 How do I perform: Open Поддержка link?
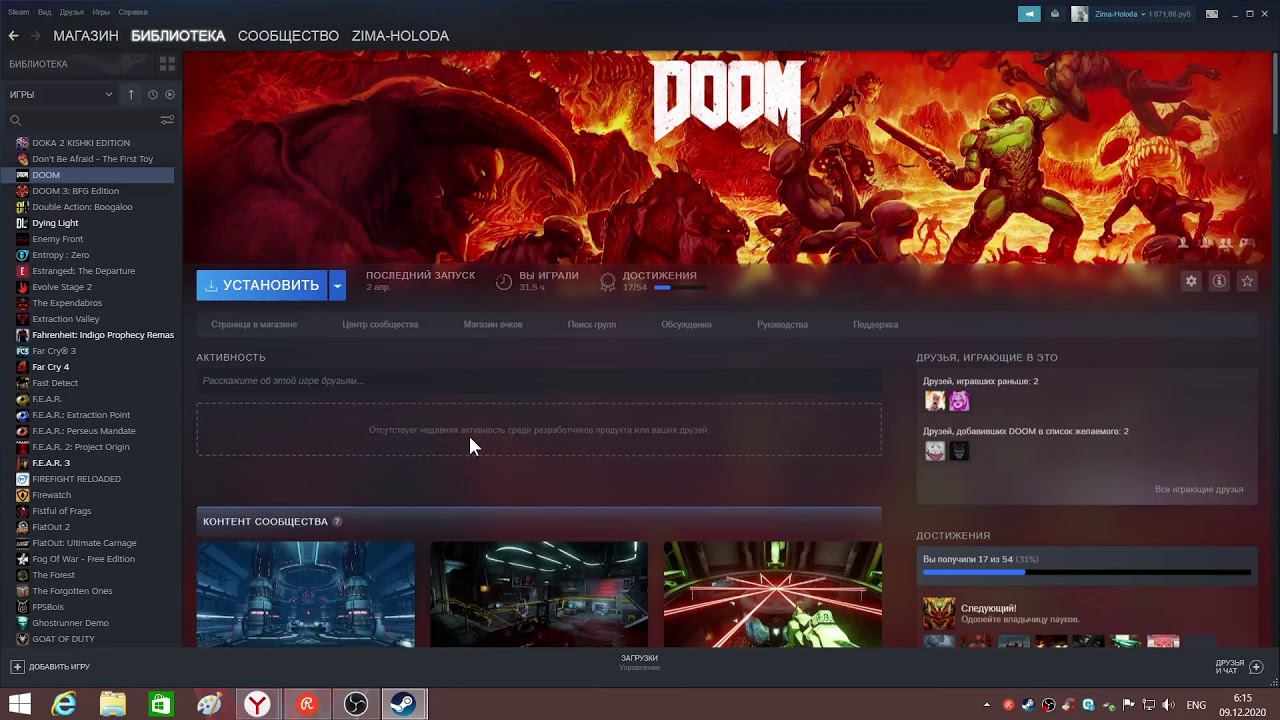[875, 324]
